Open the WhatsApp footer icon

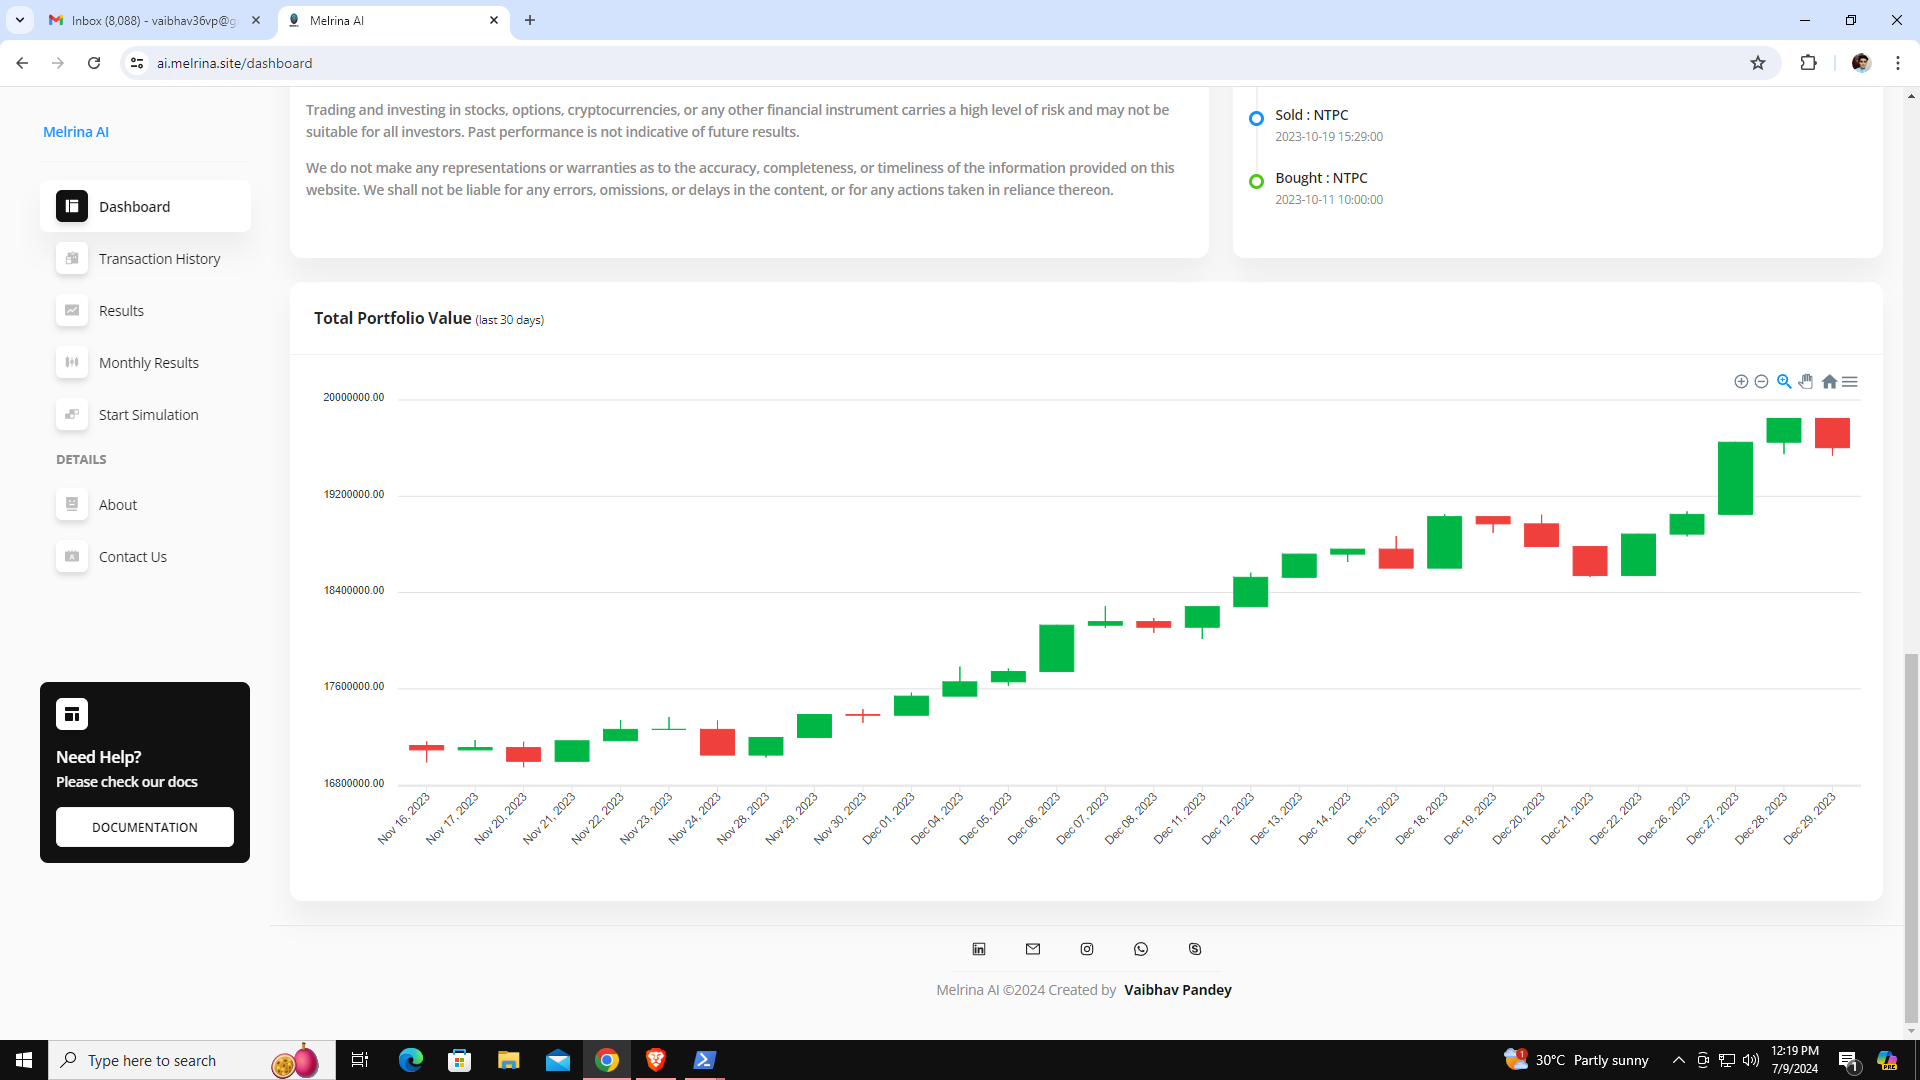[1141, 949]
